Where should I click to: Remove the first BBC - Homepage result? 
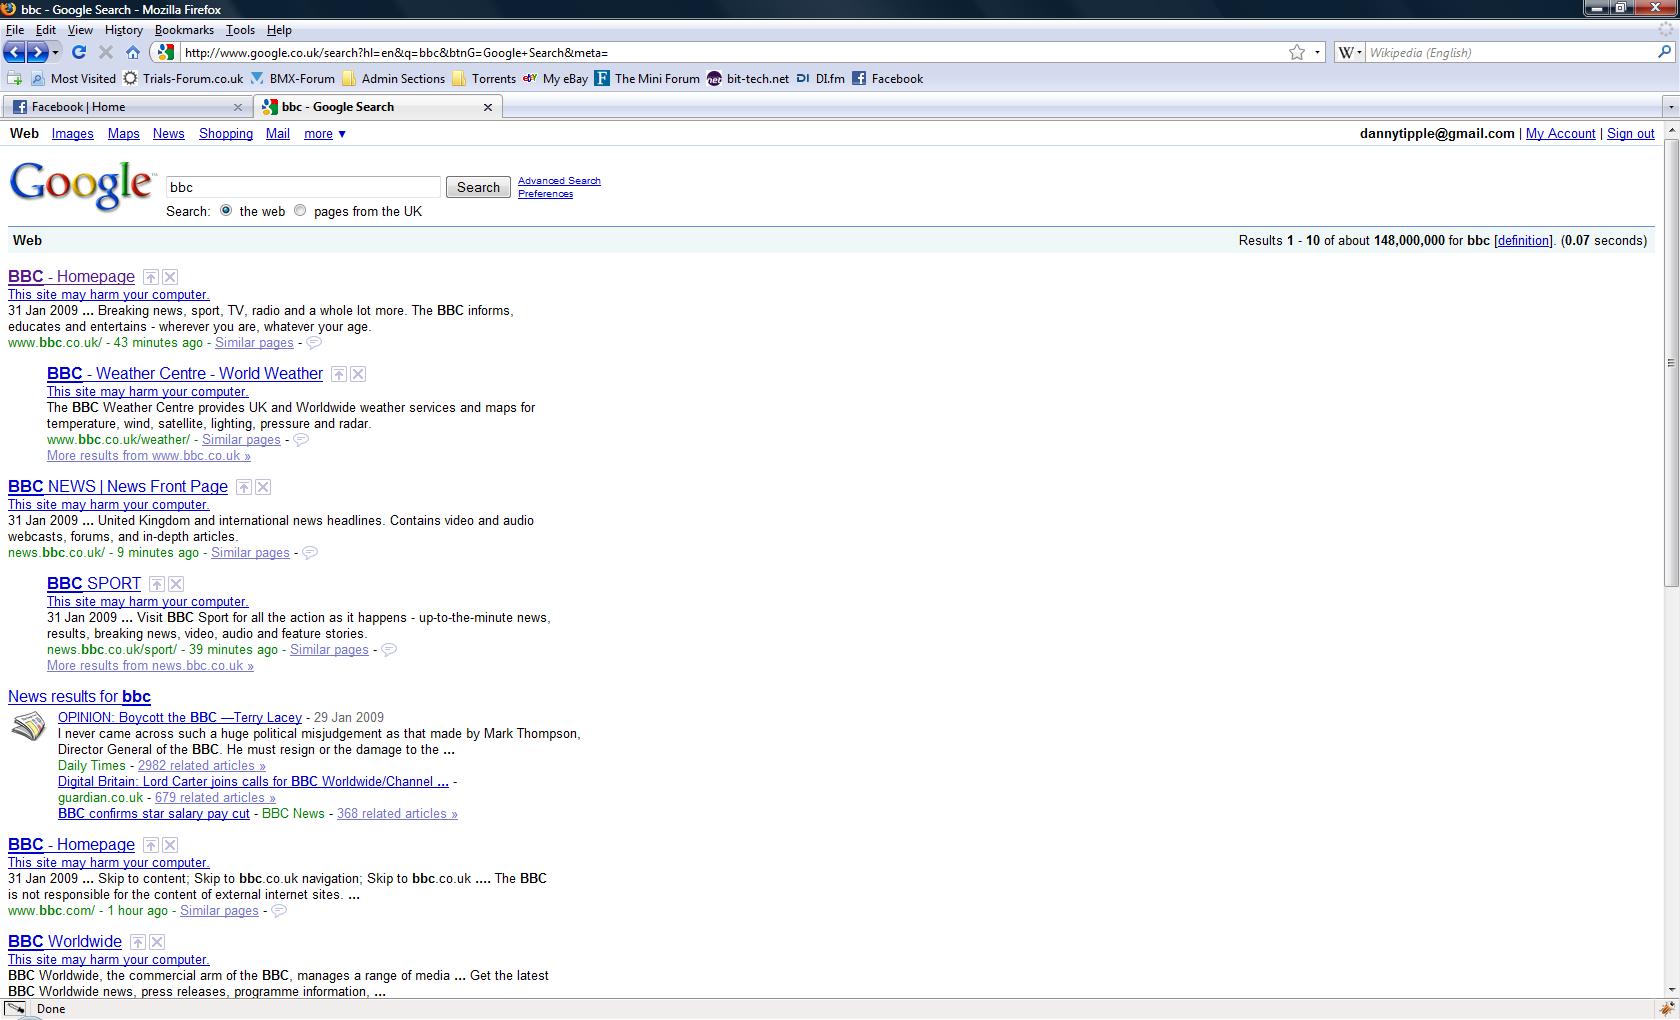click(170, 277)
